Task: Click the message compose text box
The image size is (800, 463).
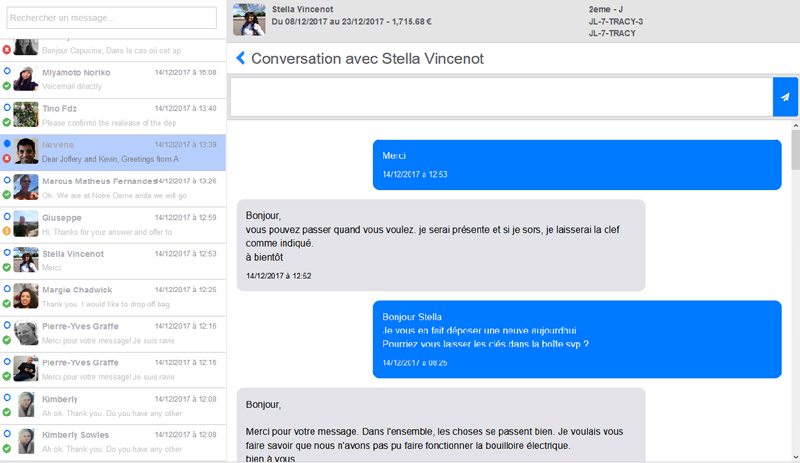Action: point(500,97)
